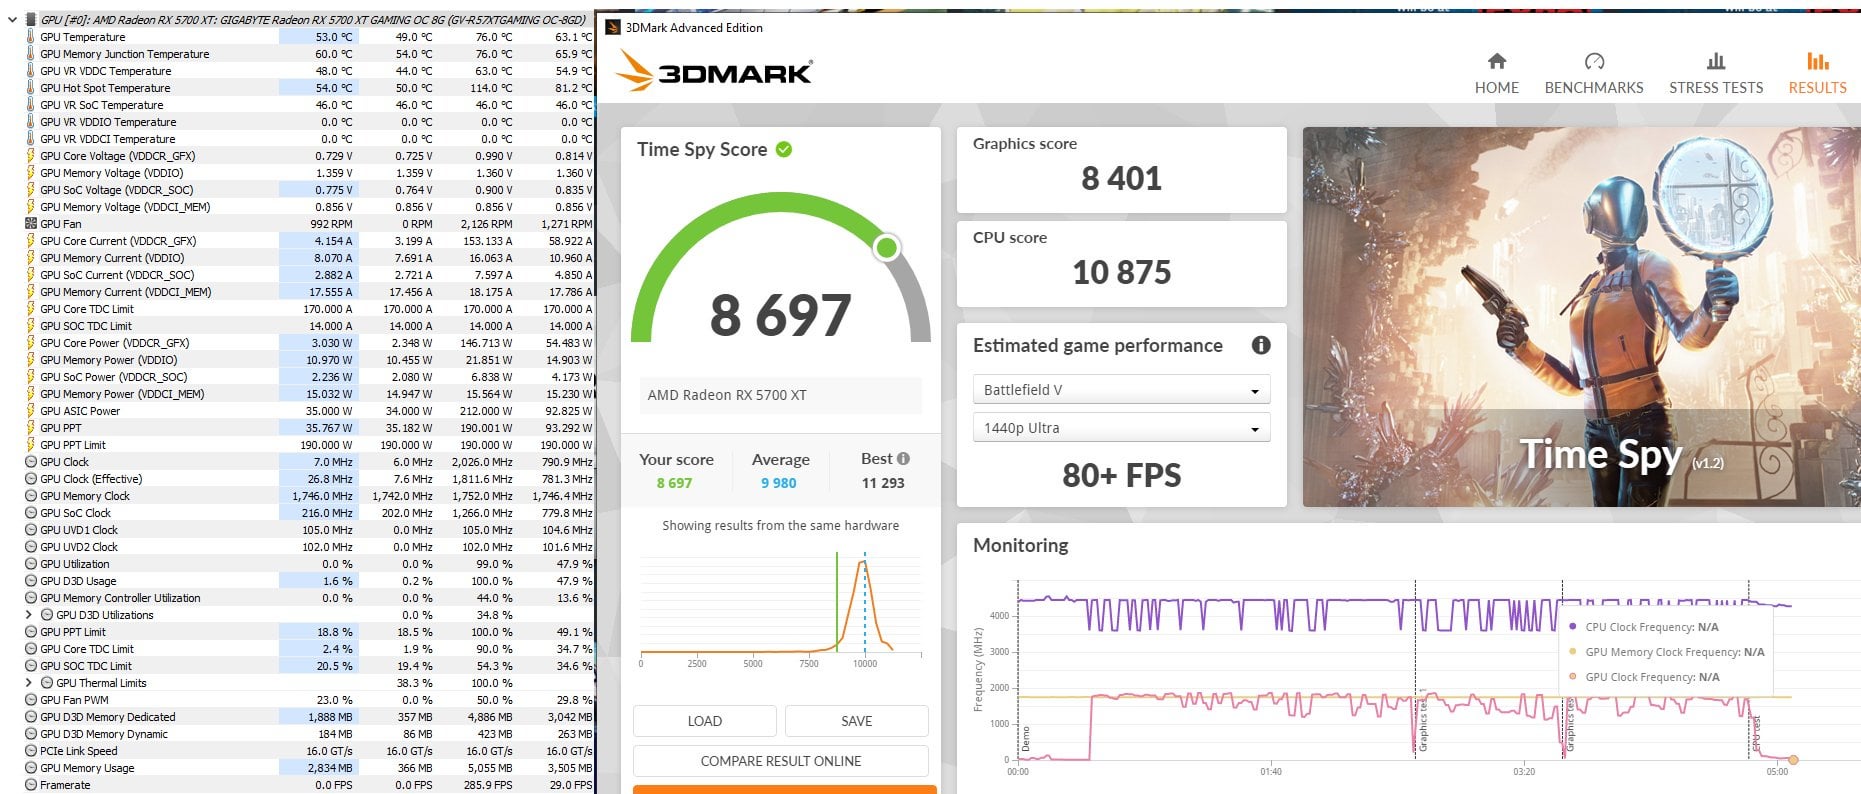The image size is (1861, 794).
Task: Expand the GPU D3D Utilizations group
Action: click(x=28, y=615)
